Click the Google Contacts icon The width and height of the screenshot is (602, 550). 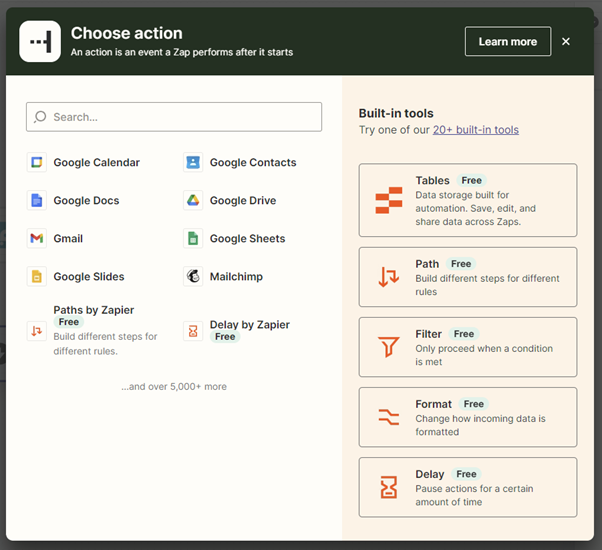click(193, 163)
